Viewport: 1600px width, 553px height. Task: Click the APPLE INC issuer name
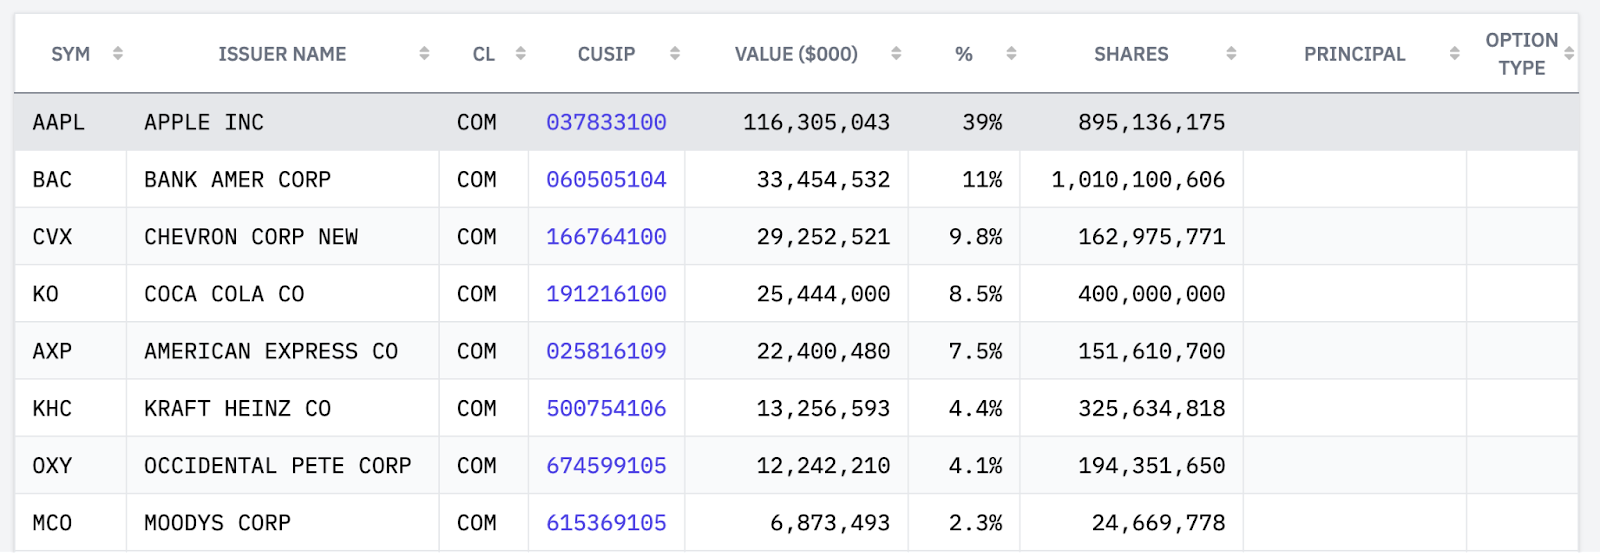click(x=204, y=122)
